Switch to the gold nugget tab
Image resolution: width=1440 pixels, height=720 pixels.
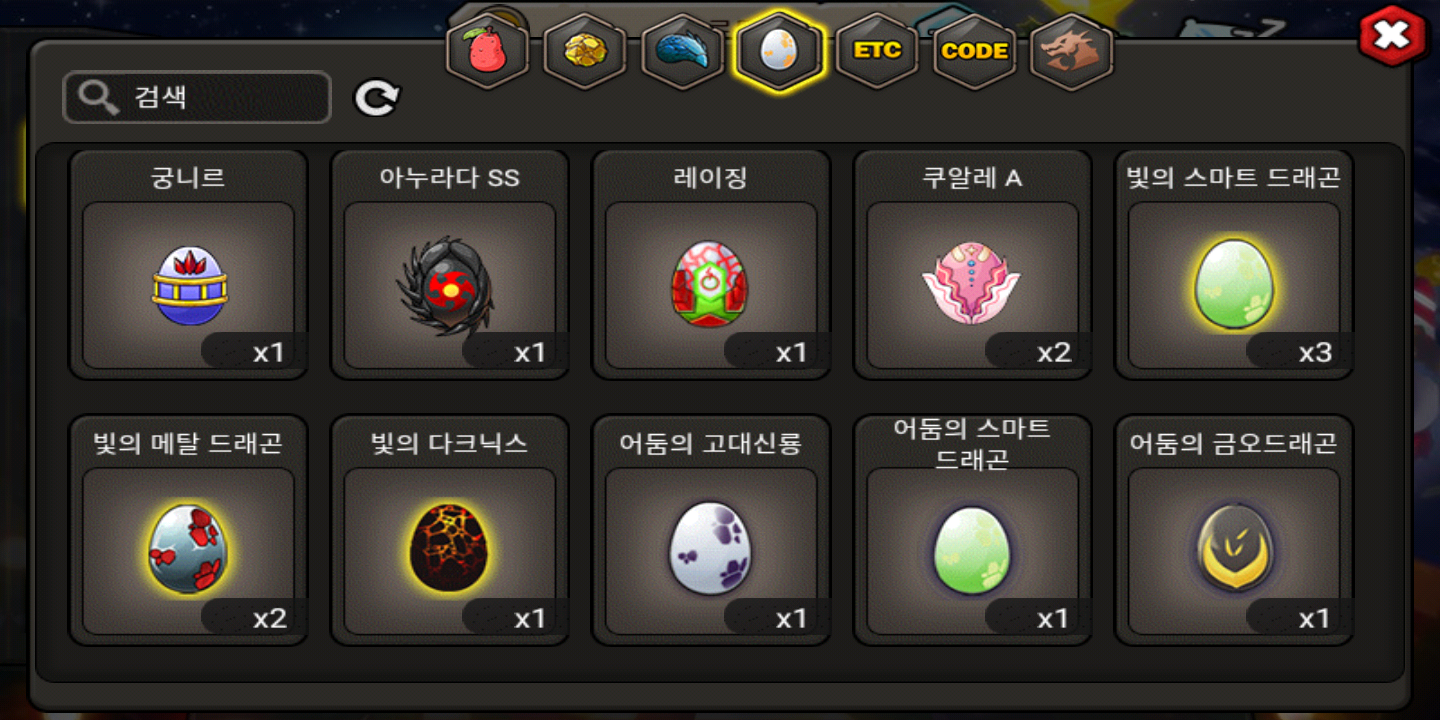584,50
